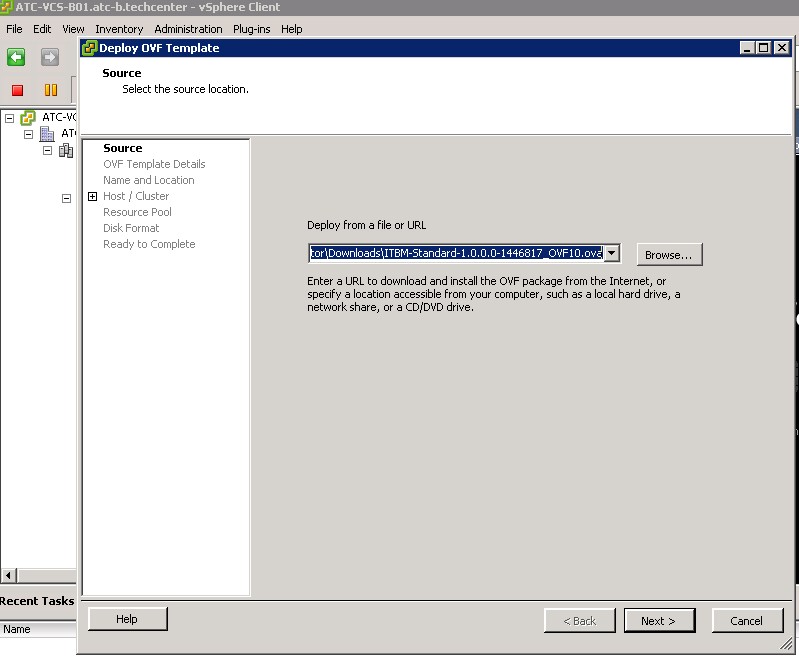Click the Deploy OVF Template title icon
Image resolution: width=799 pixels, height=659 pixels.
click(x=90, y=48)
